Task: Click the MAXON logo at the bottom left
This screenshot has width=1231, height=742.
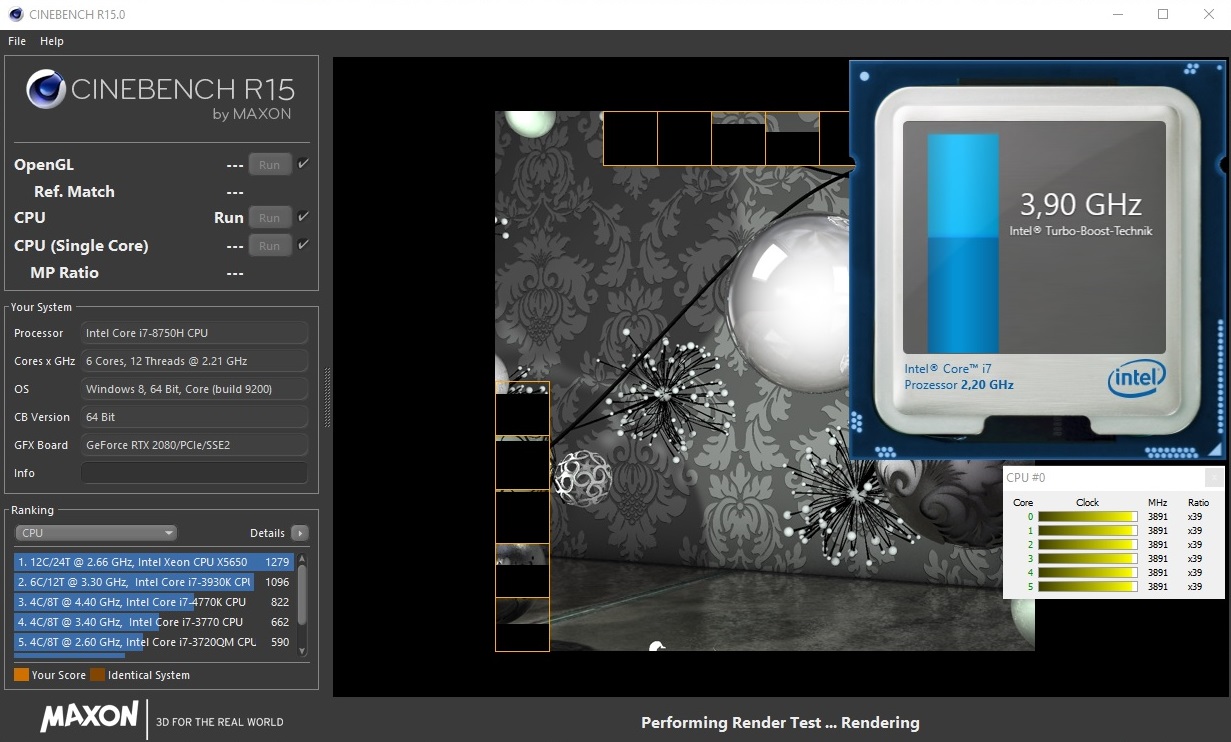Action: point(90,716)
